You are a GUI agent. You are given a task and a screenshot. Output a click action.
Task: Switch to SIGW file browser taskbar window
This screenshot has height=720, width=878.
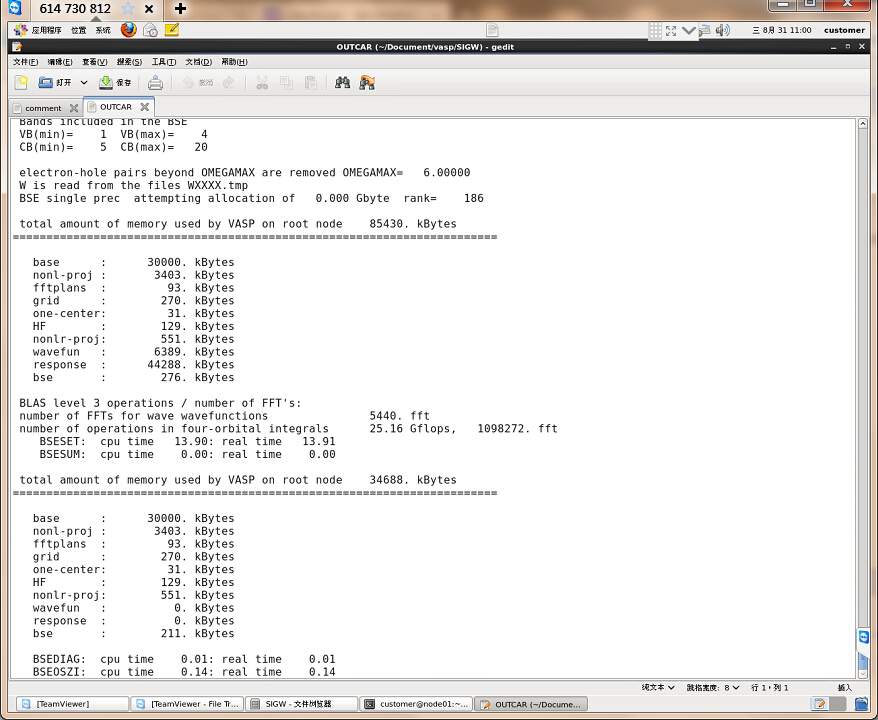302,704
